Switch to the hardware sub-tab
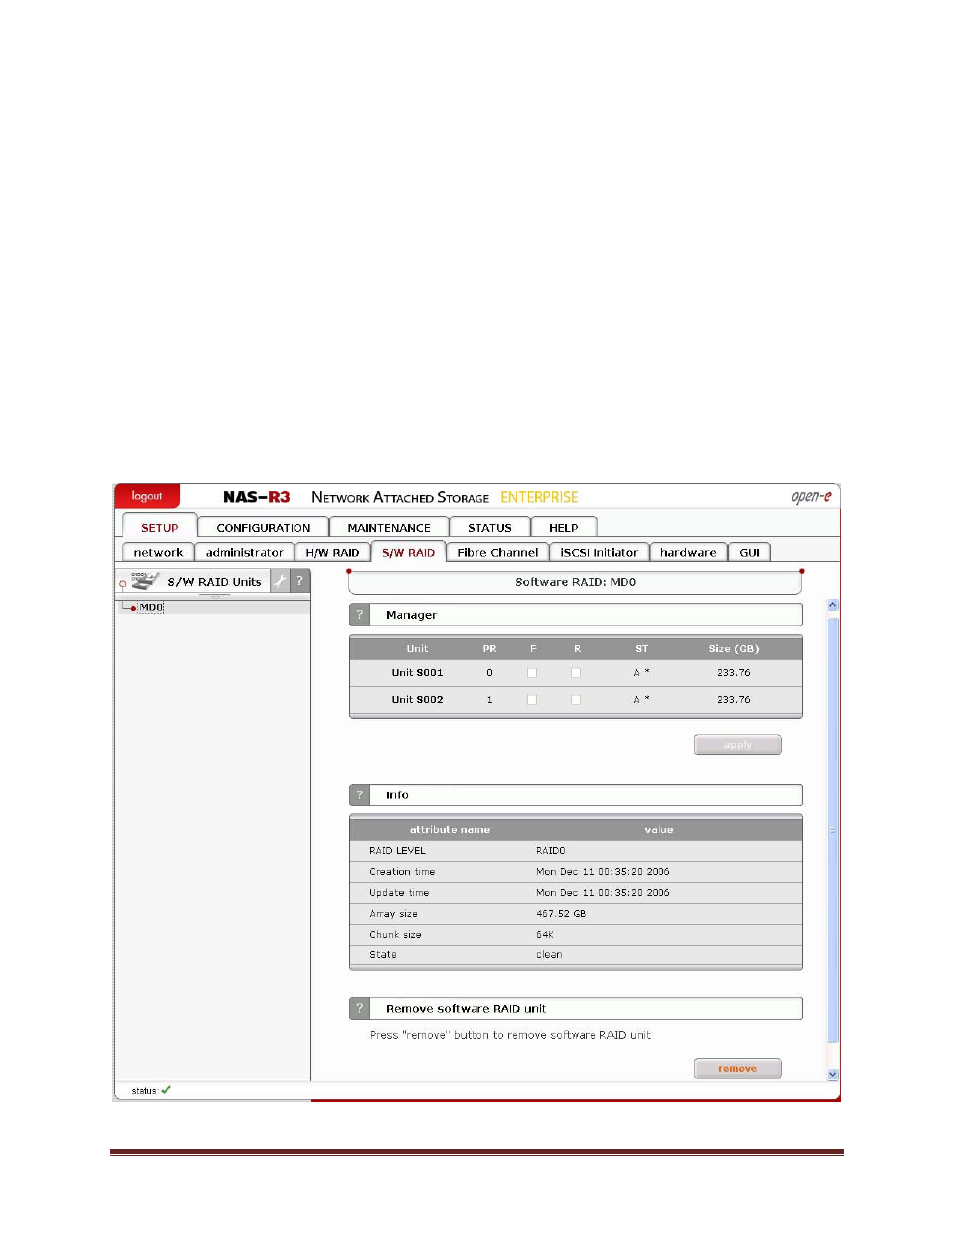 click(x=688, y=552)
